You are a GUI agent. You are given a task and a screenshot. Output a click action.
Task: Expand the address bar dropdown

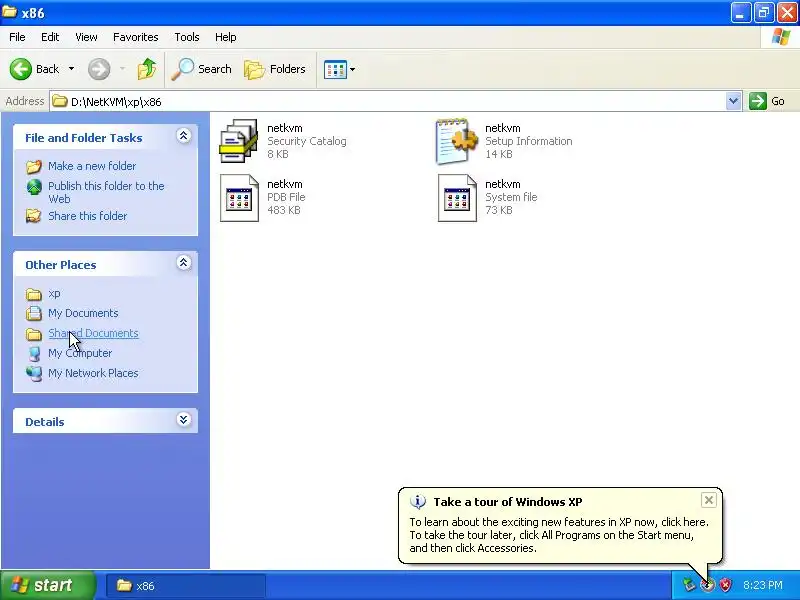[x=733, y=101]
